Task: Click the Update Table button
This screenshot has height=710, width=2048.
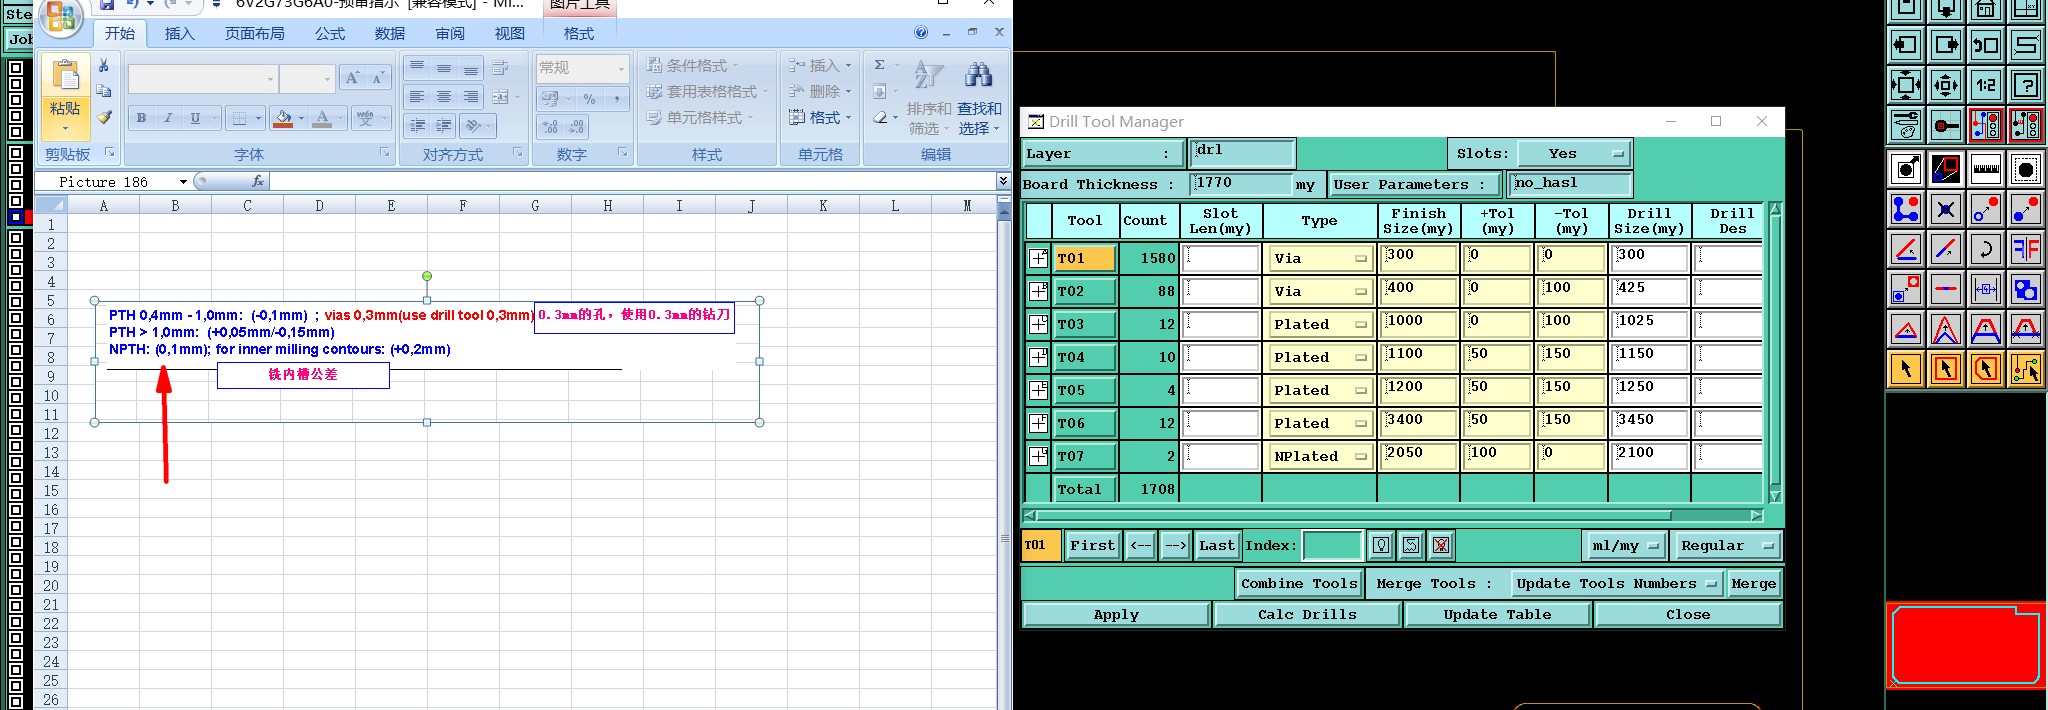Action: pyautogui.click(x=1497, y=614)
